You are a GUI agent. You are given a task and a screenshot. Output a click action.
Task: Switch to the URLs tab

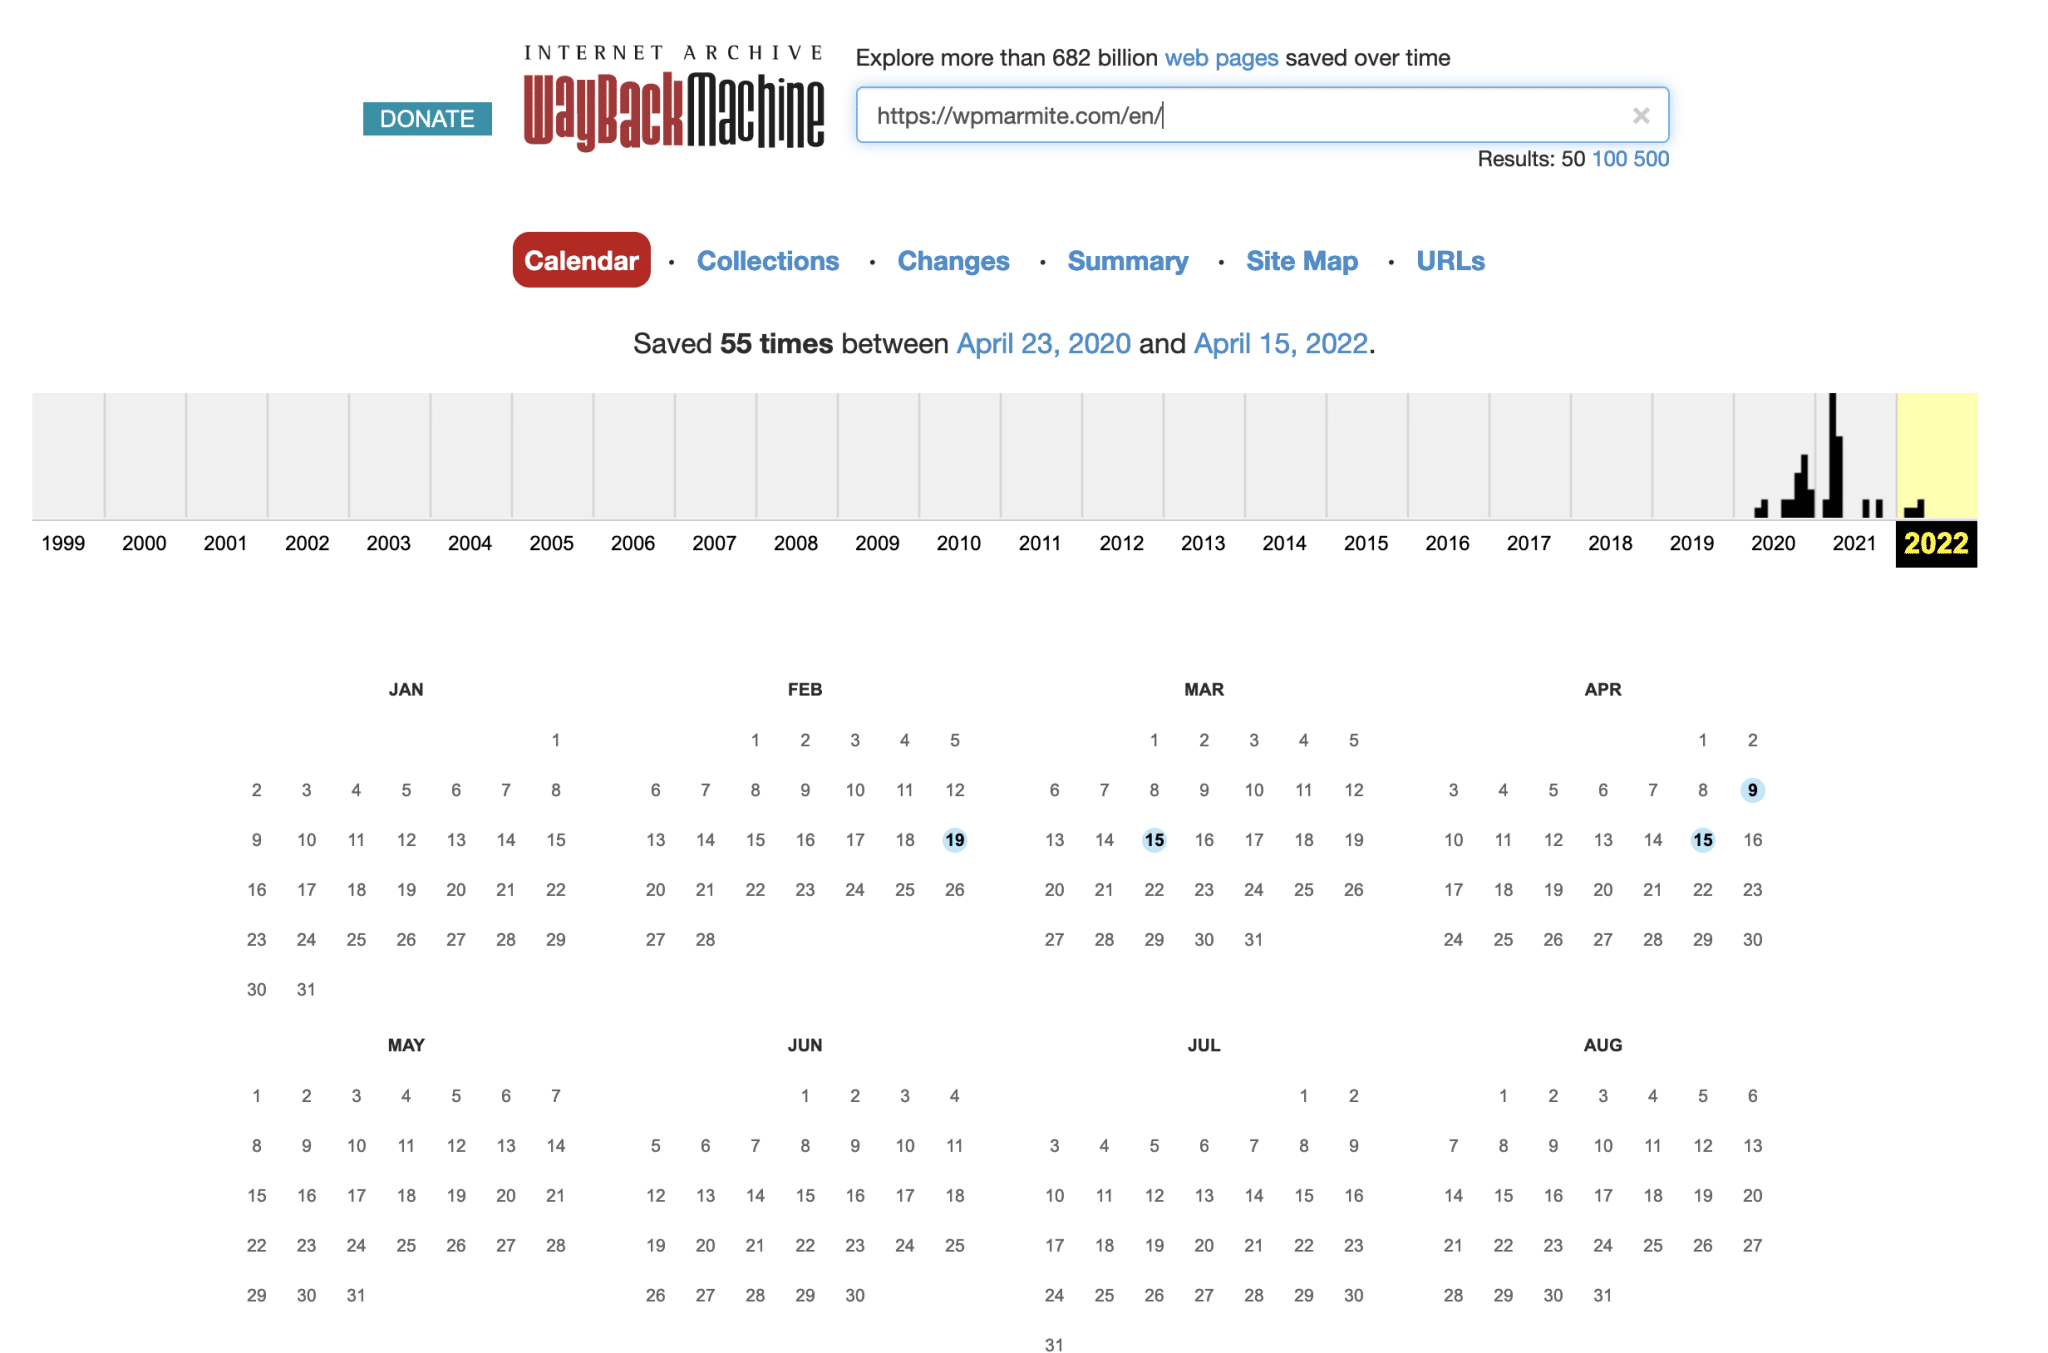point(1450,261)
